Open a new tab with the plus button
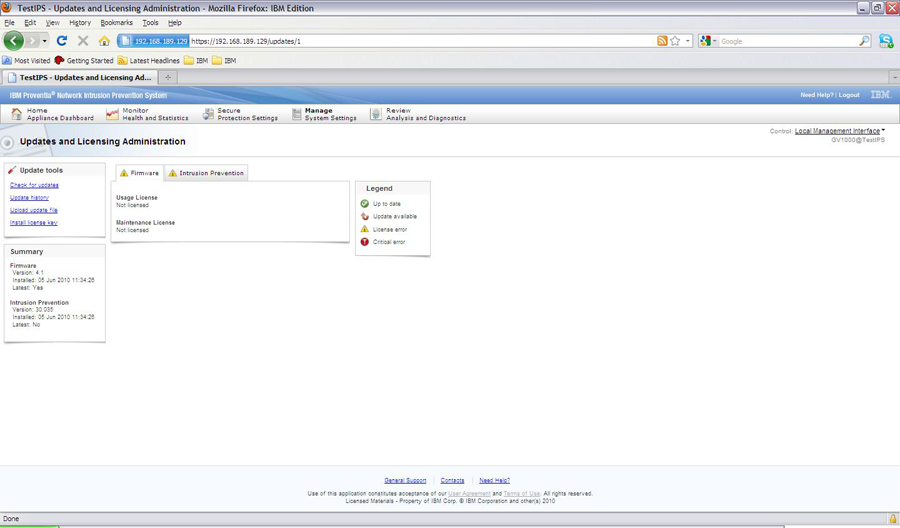Image resolution: width=900 pixels, height=528 pixels. pyautogui.click(x=168, y=77)
